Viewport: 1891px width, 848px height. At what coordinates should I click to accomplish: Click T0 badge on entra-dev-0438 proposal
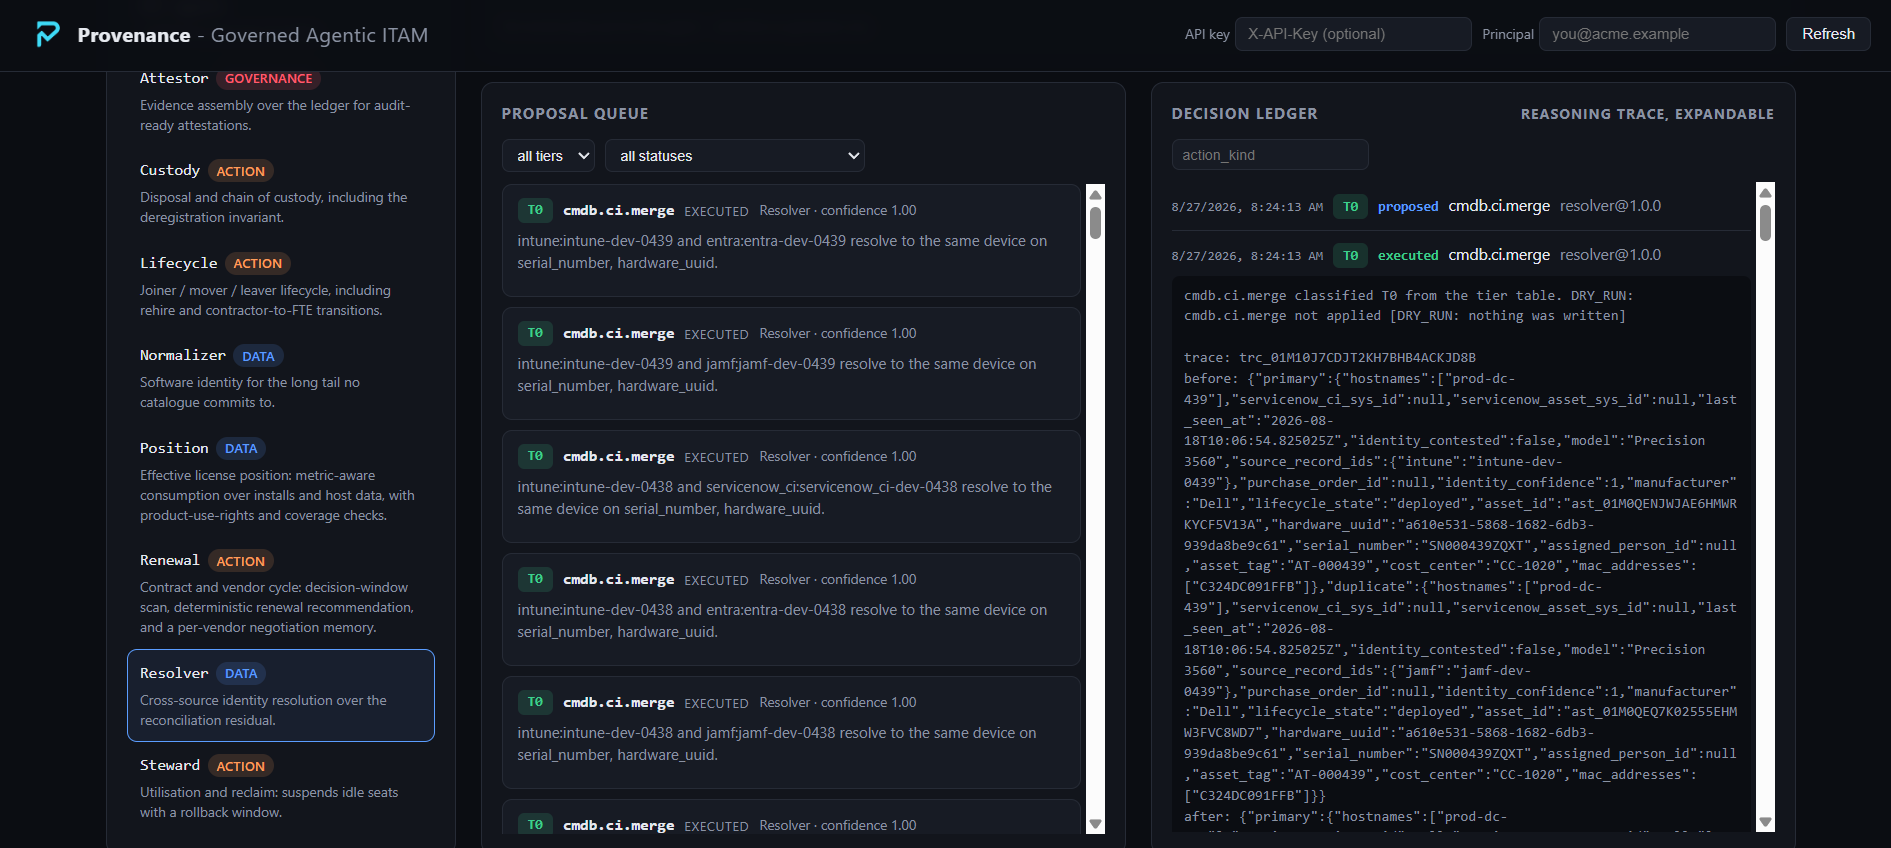[535, 579]
